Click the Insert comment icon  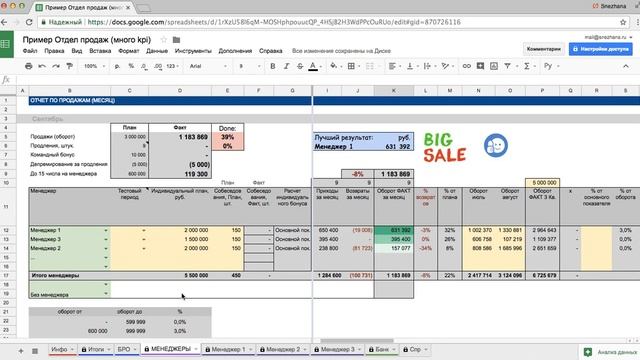pos(480,66)
